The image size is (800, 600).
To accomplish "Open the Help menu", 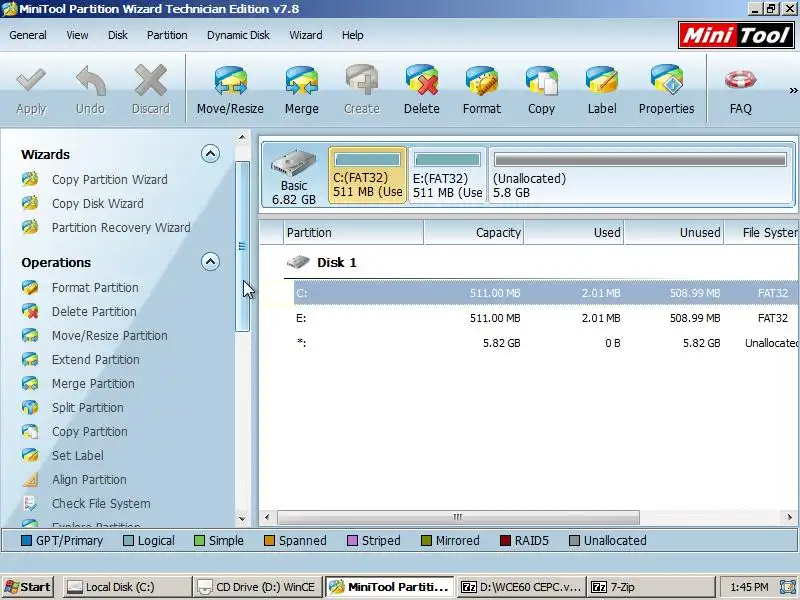I will pyautogui.click(x=353, y=35).
